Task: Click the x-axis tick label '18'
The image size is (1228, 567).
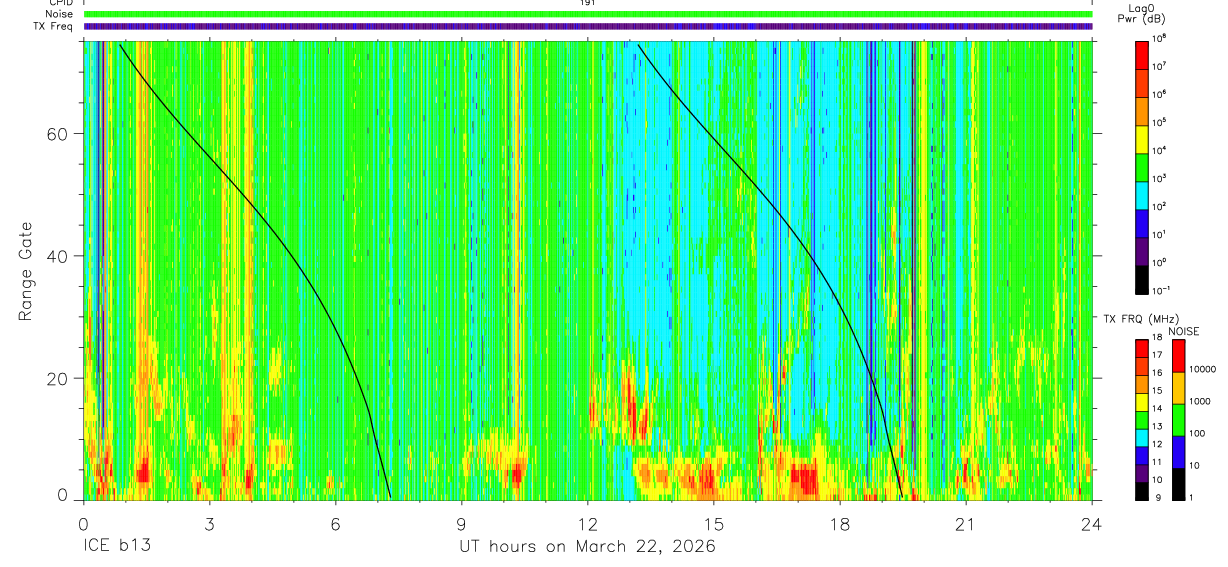Action: 840,524
